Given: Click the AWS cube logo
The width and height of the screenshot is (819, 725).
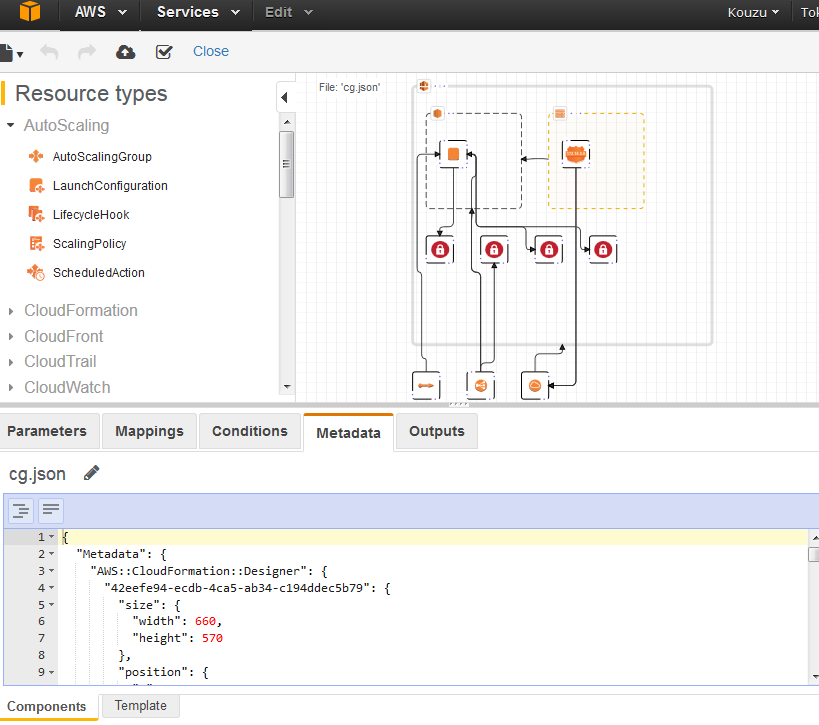Looking at the screenshot, I should tap(30, 11).
